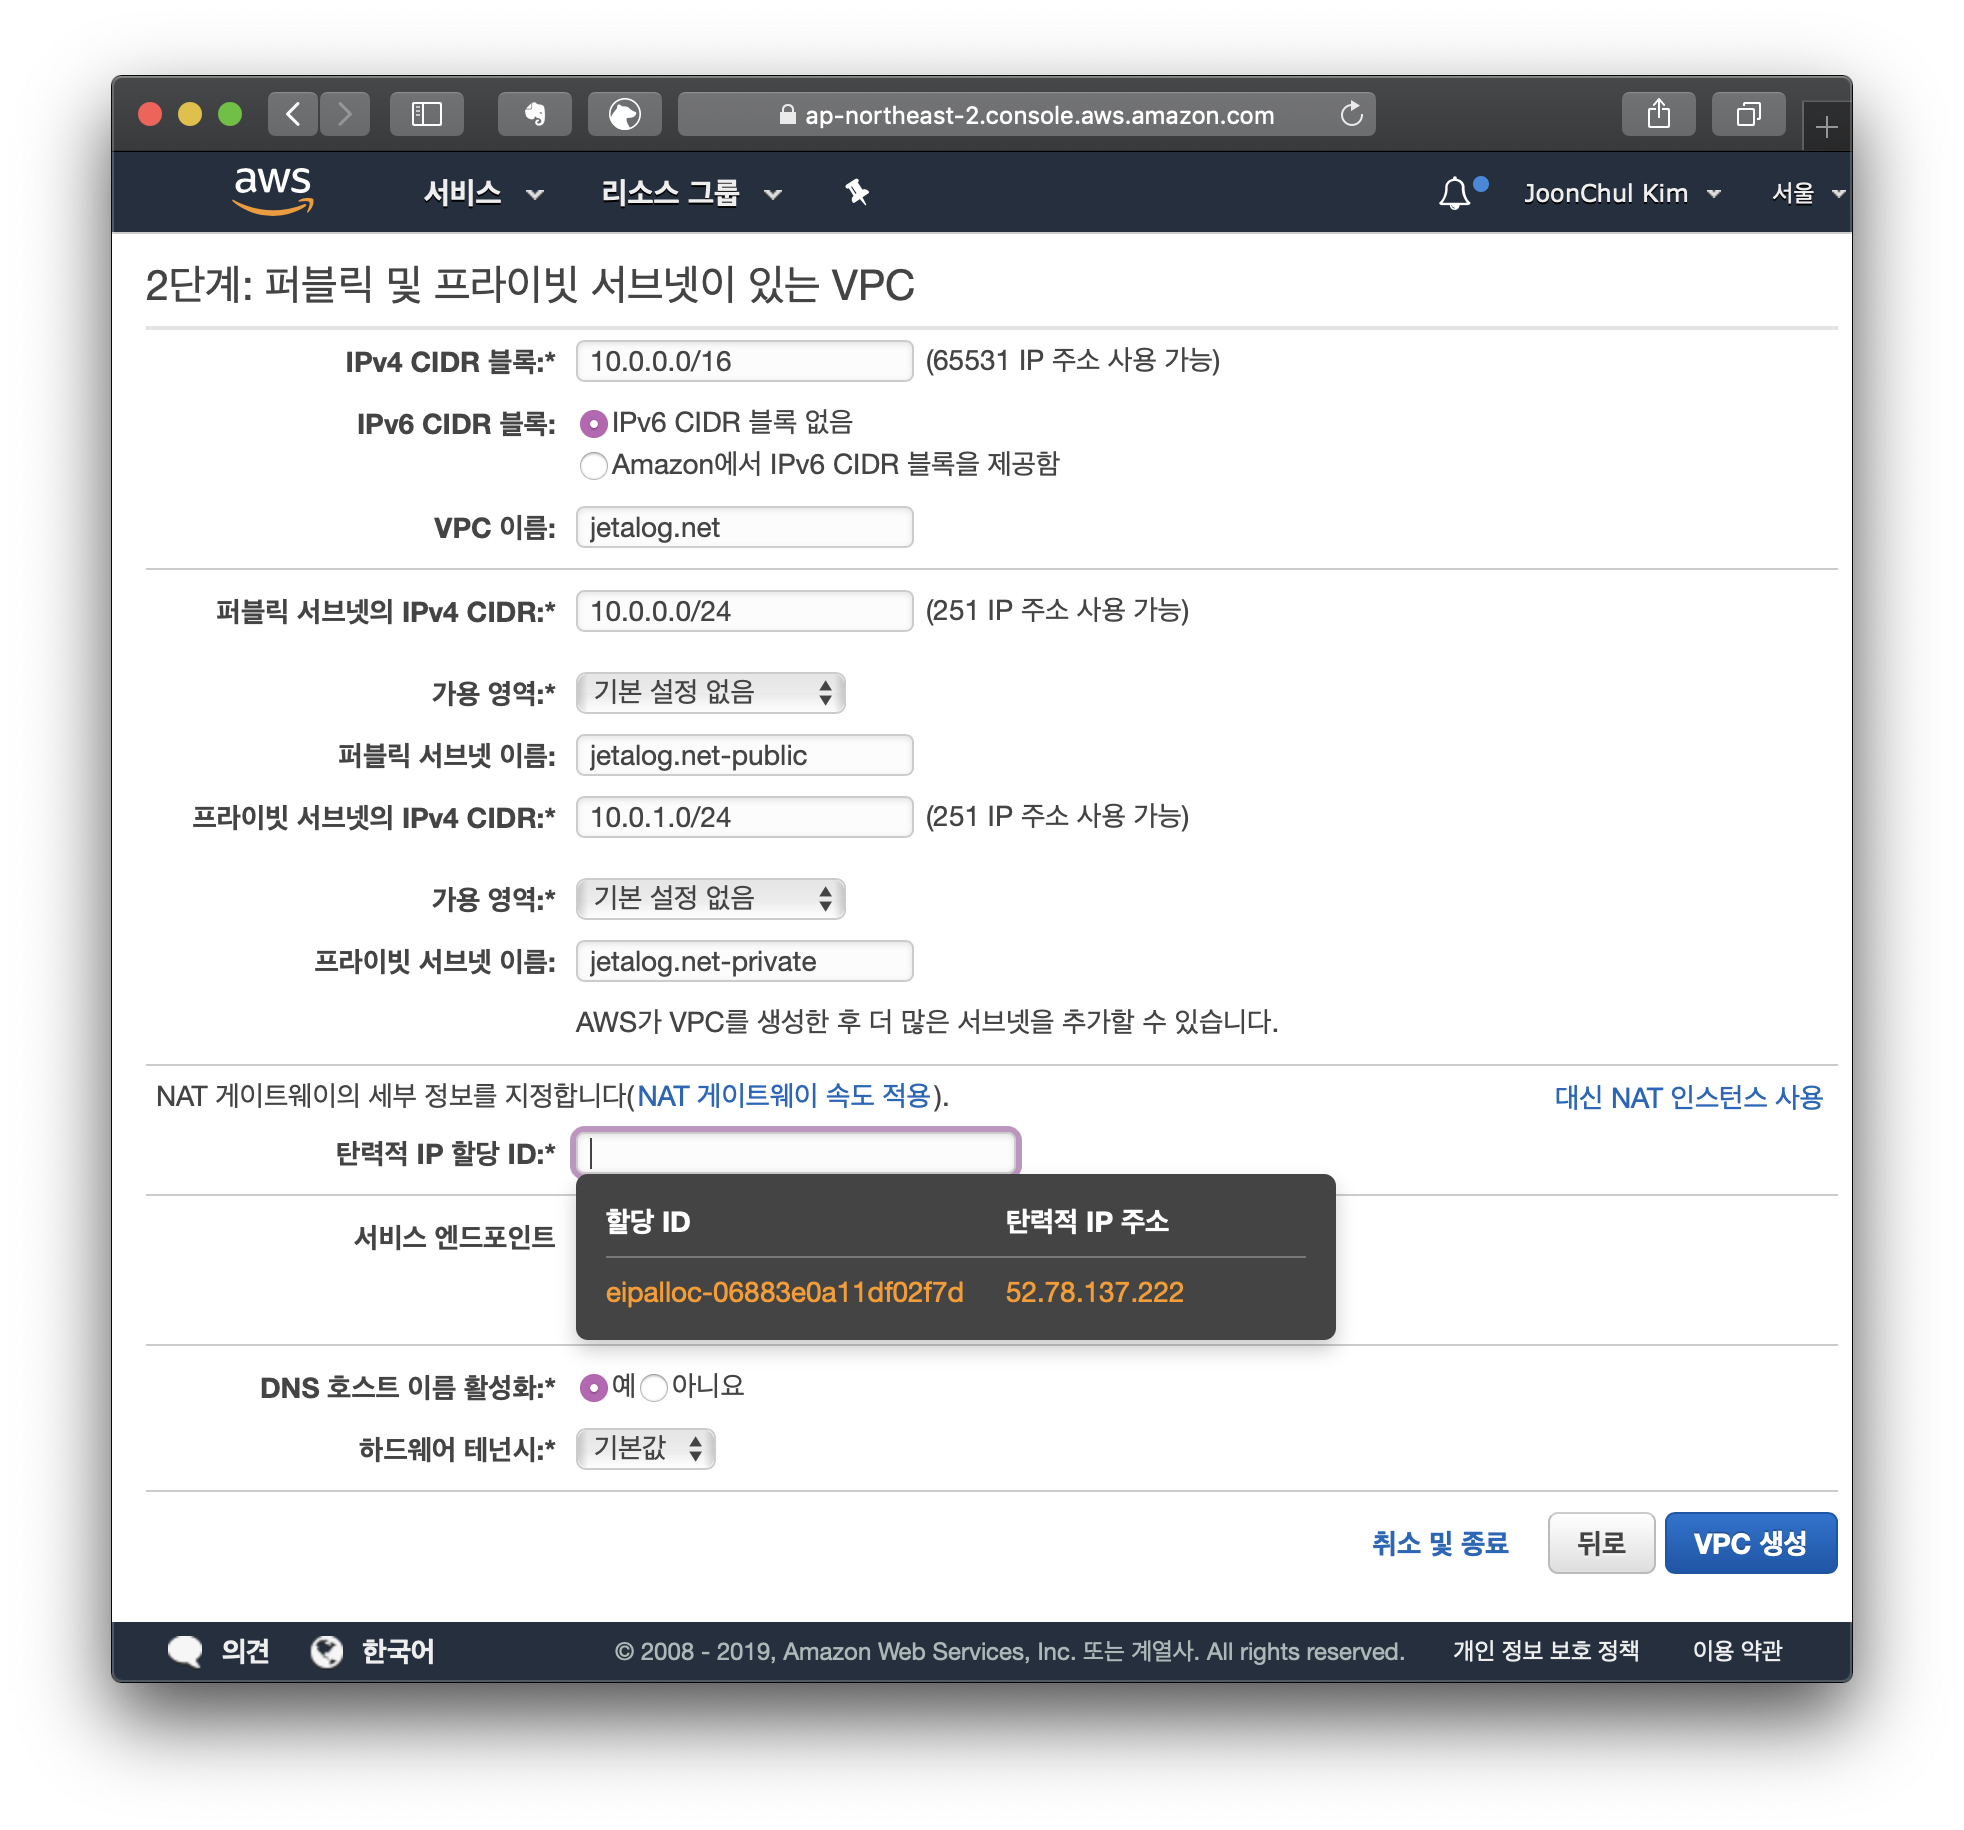Image resolution: width=1964 pixels, height=1830 pixels.
Task: Click the pushpin shortcut icon
Action: [856, 192]
